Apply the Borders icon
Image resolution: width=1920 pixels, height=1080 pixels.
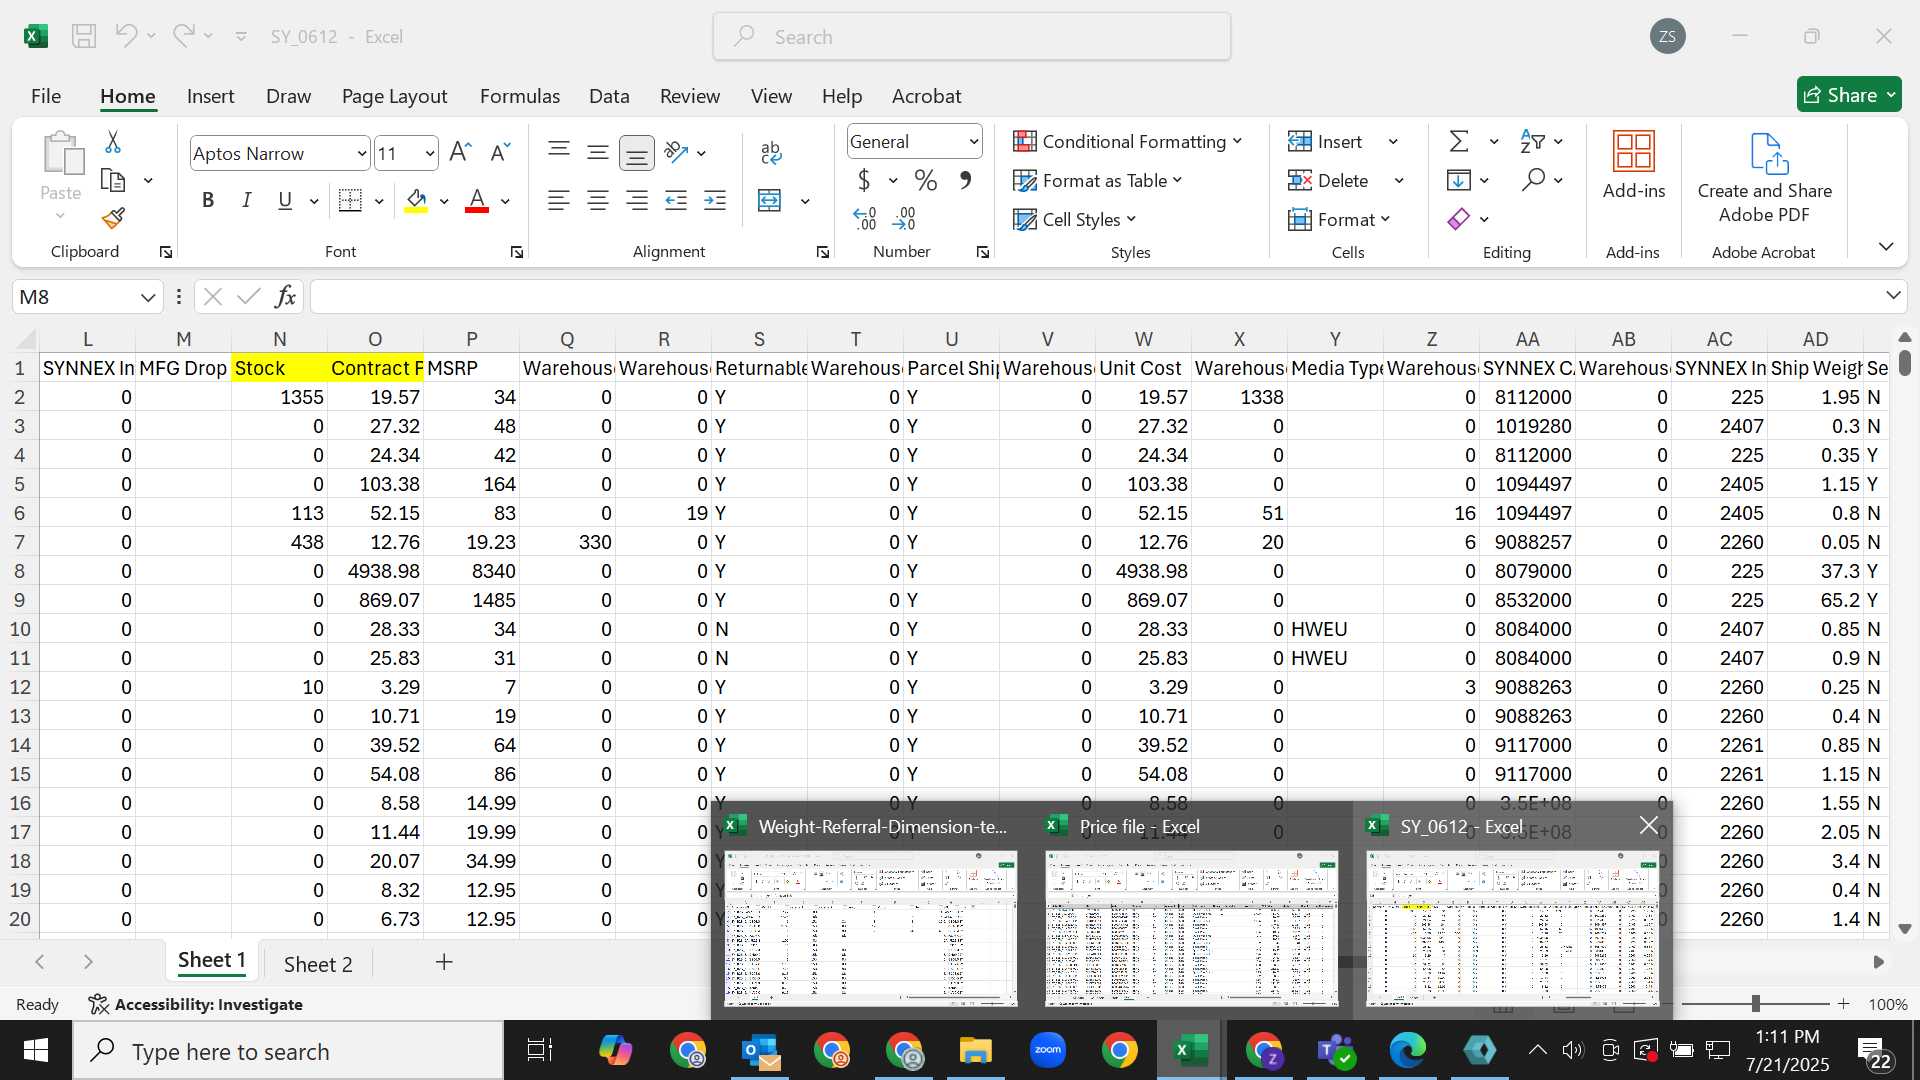click(x=350, y=201)
